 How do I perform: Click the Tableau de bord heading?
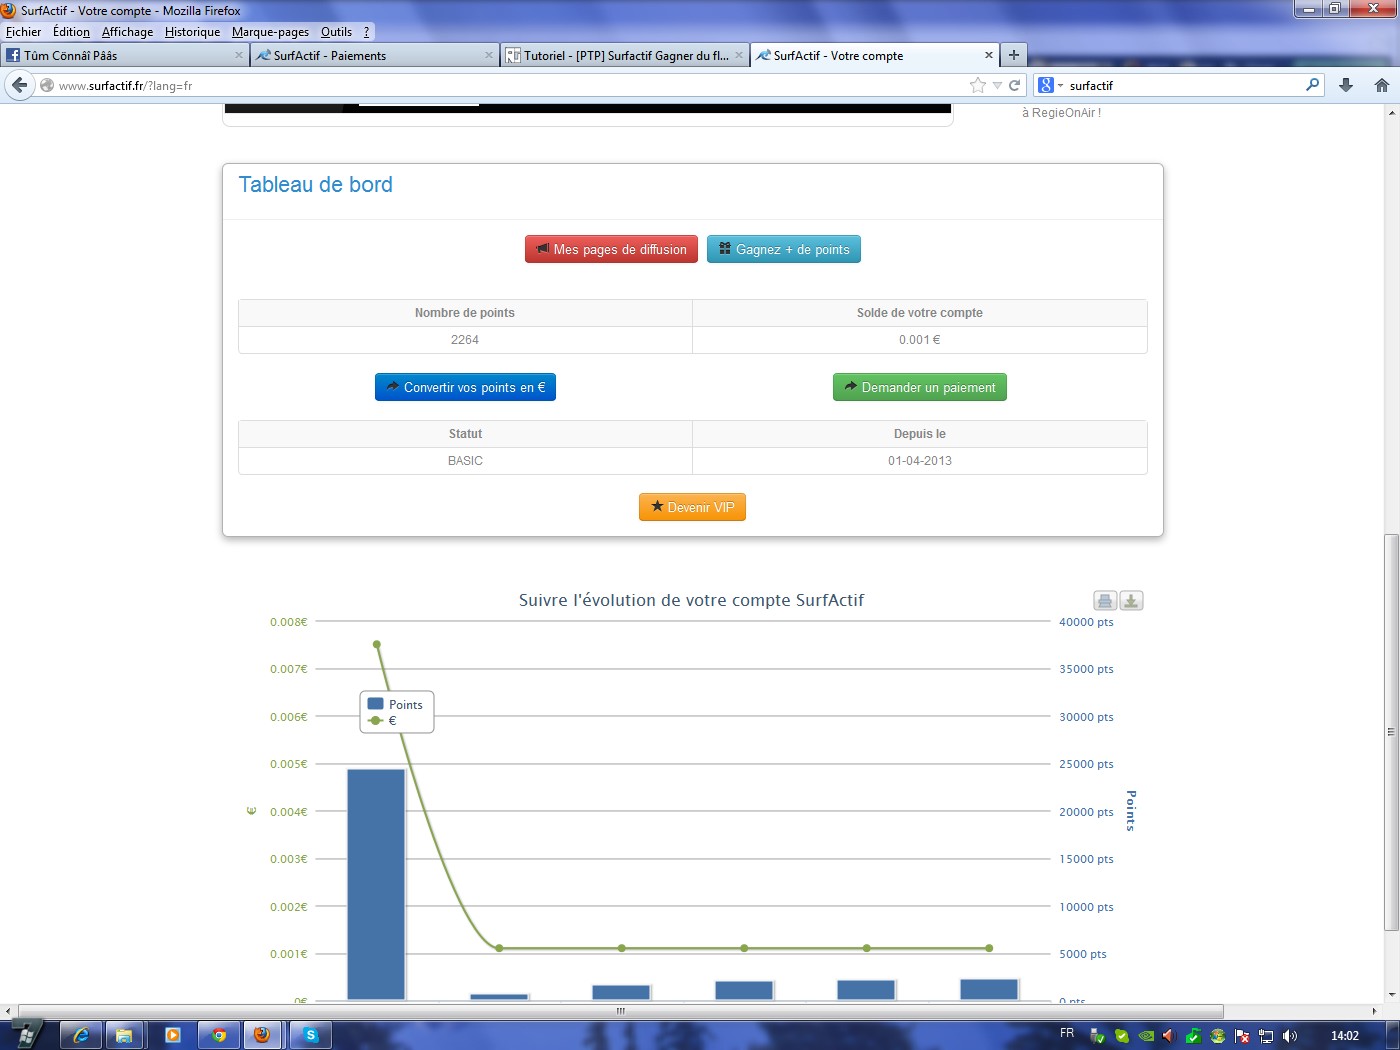315,184
